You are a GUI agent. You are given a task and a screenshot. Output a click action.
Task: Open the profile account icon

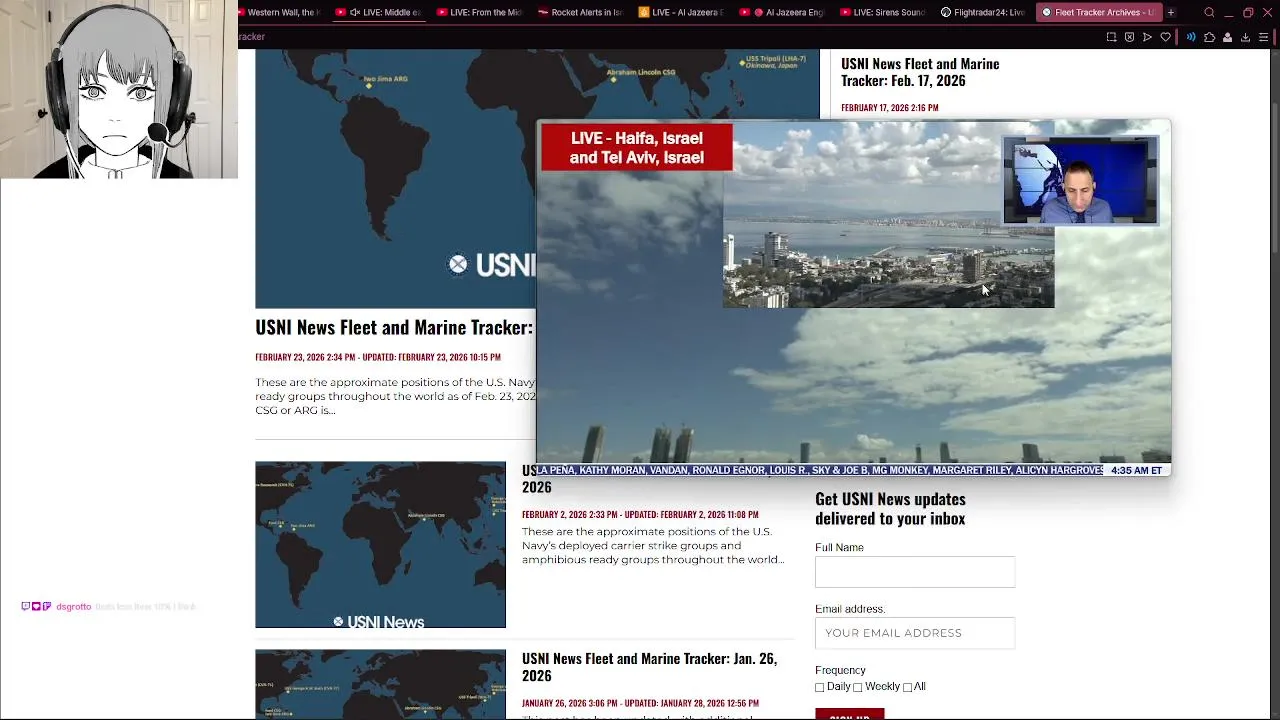(x=1227, y=37)
